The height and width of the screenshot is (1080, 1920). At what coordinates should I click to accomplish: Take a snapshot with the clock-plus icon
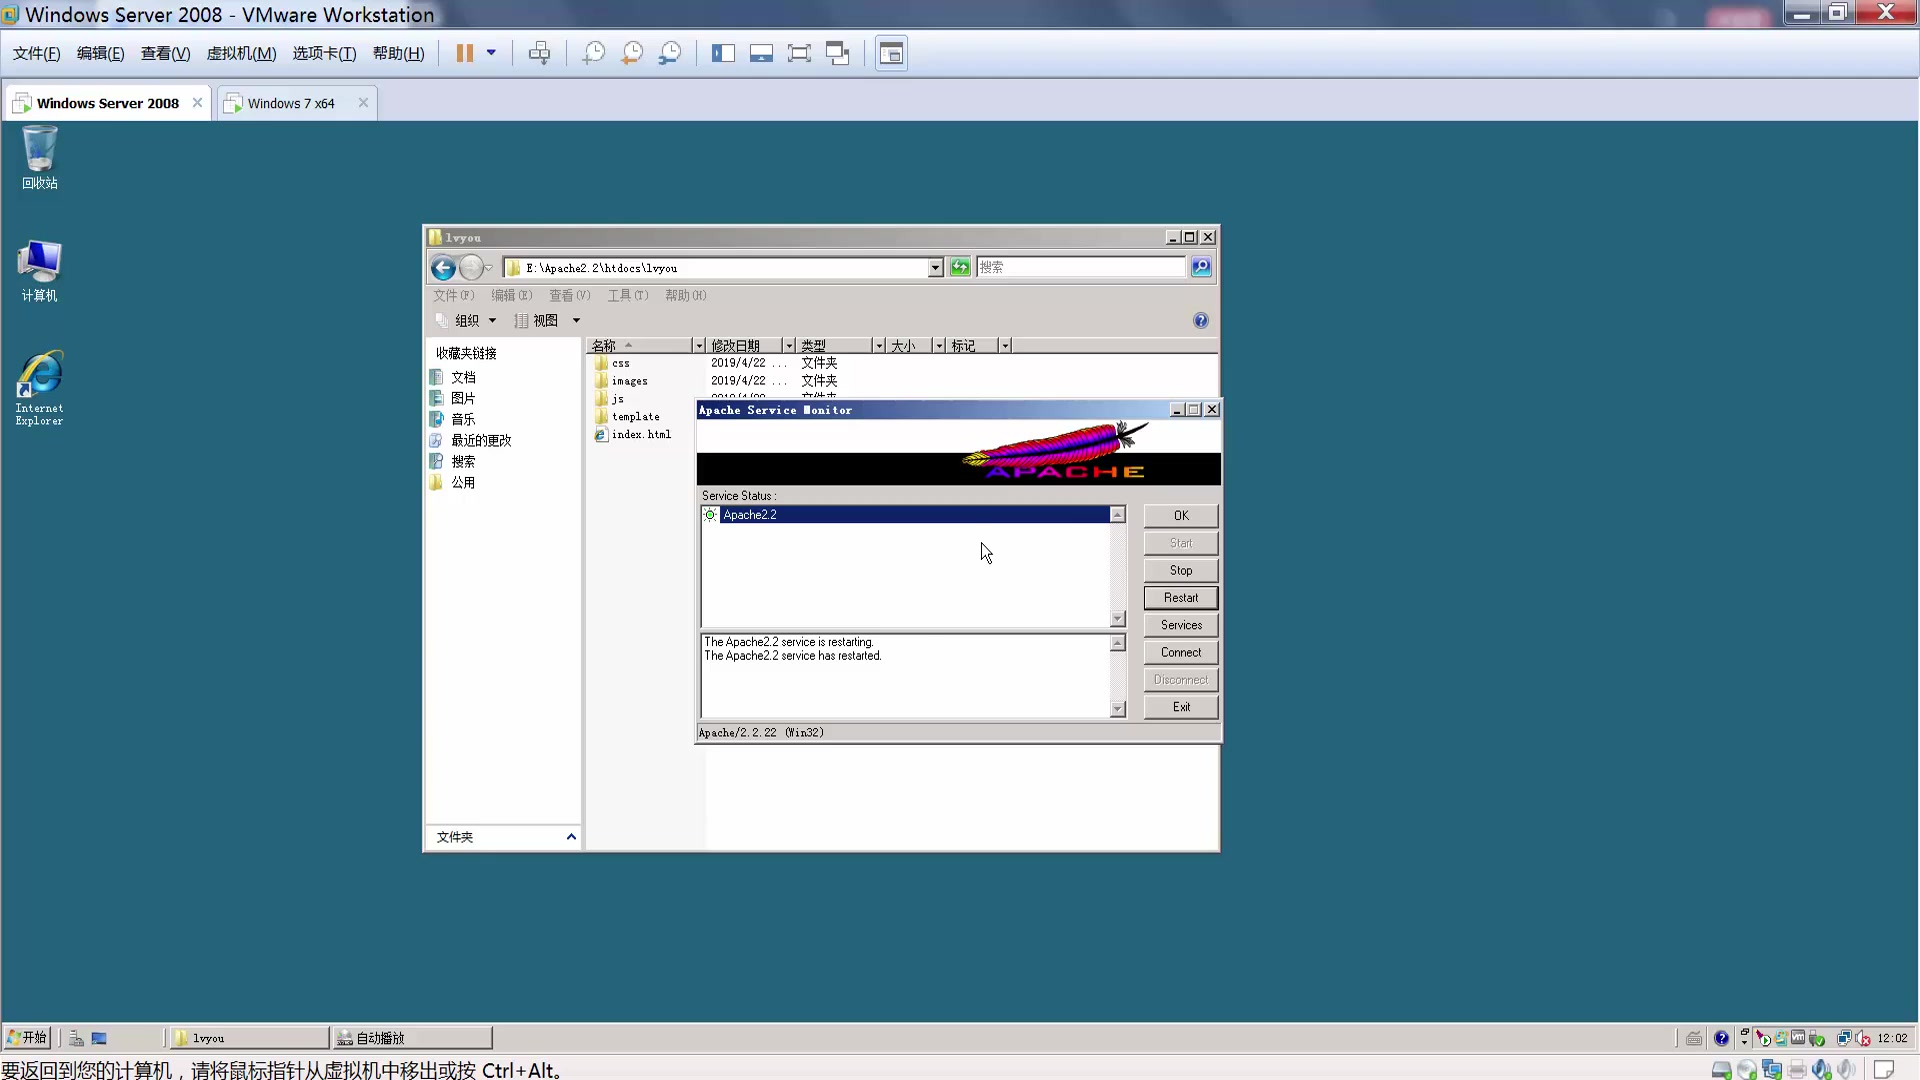[x=593, y=53]
